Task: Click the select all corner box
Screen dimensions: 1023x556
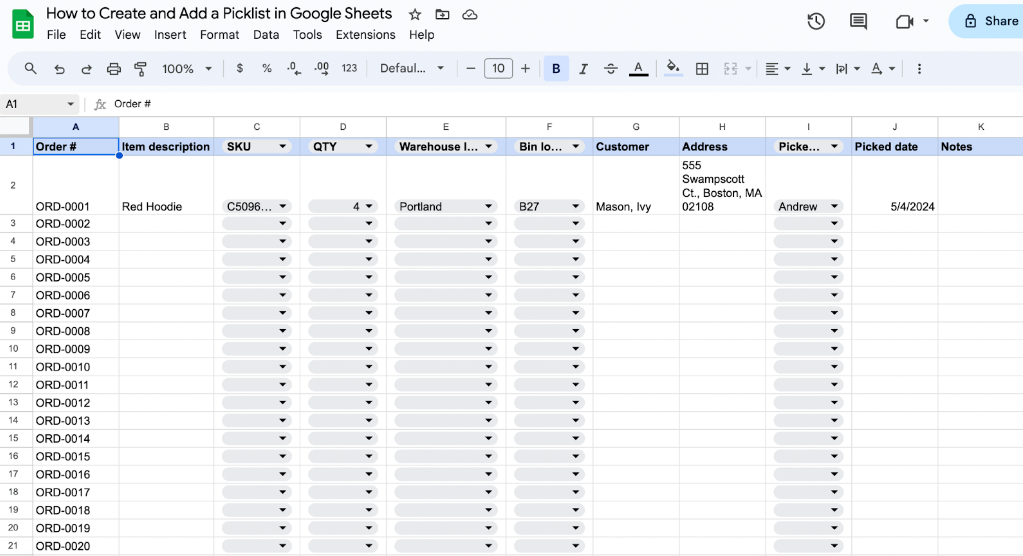Action: tap(15, 127)
